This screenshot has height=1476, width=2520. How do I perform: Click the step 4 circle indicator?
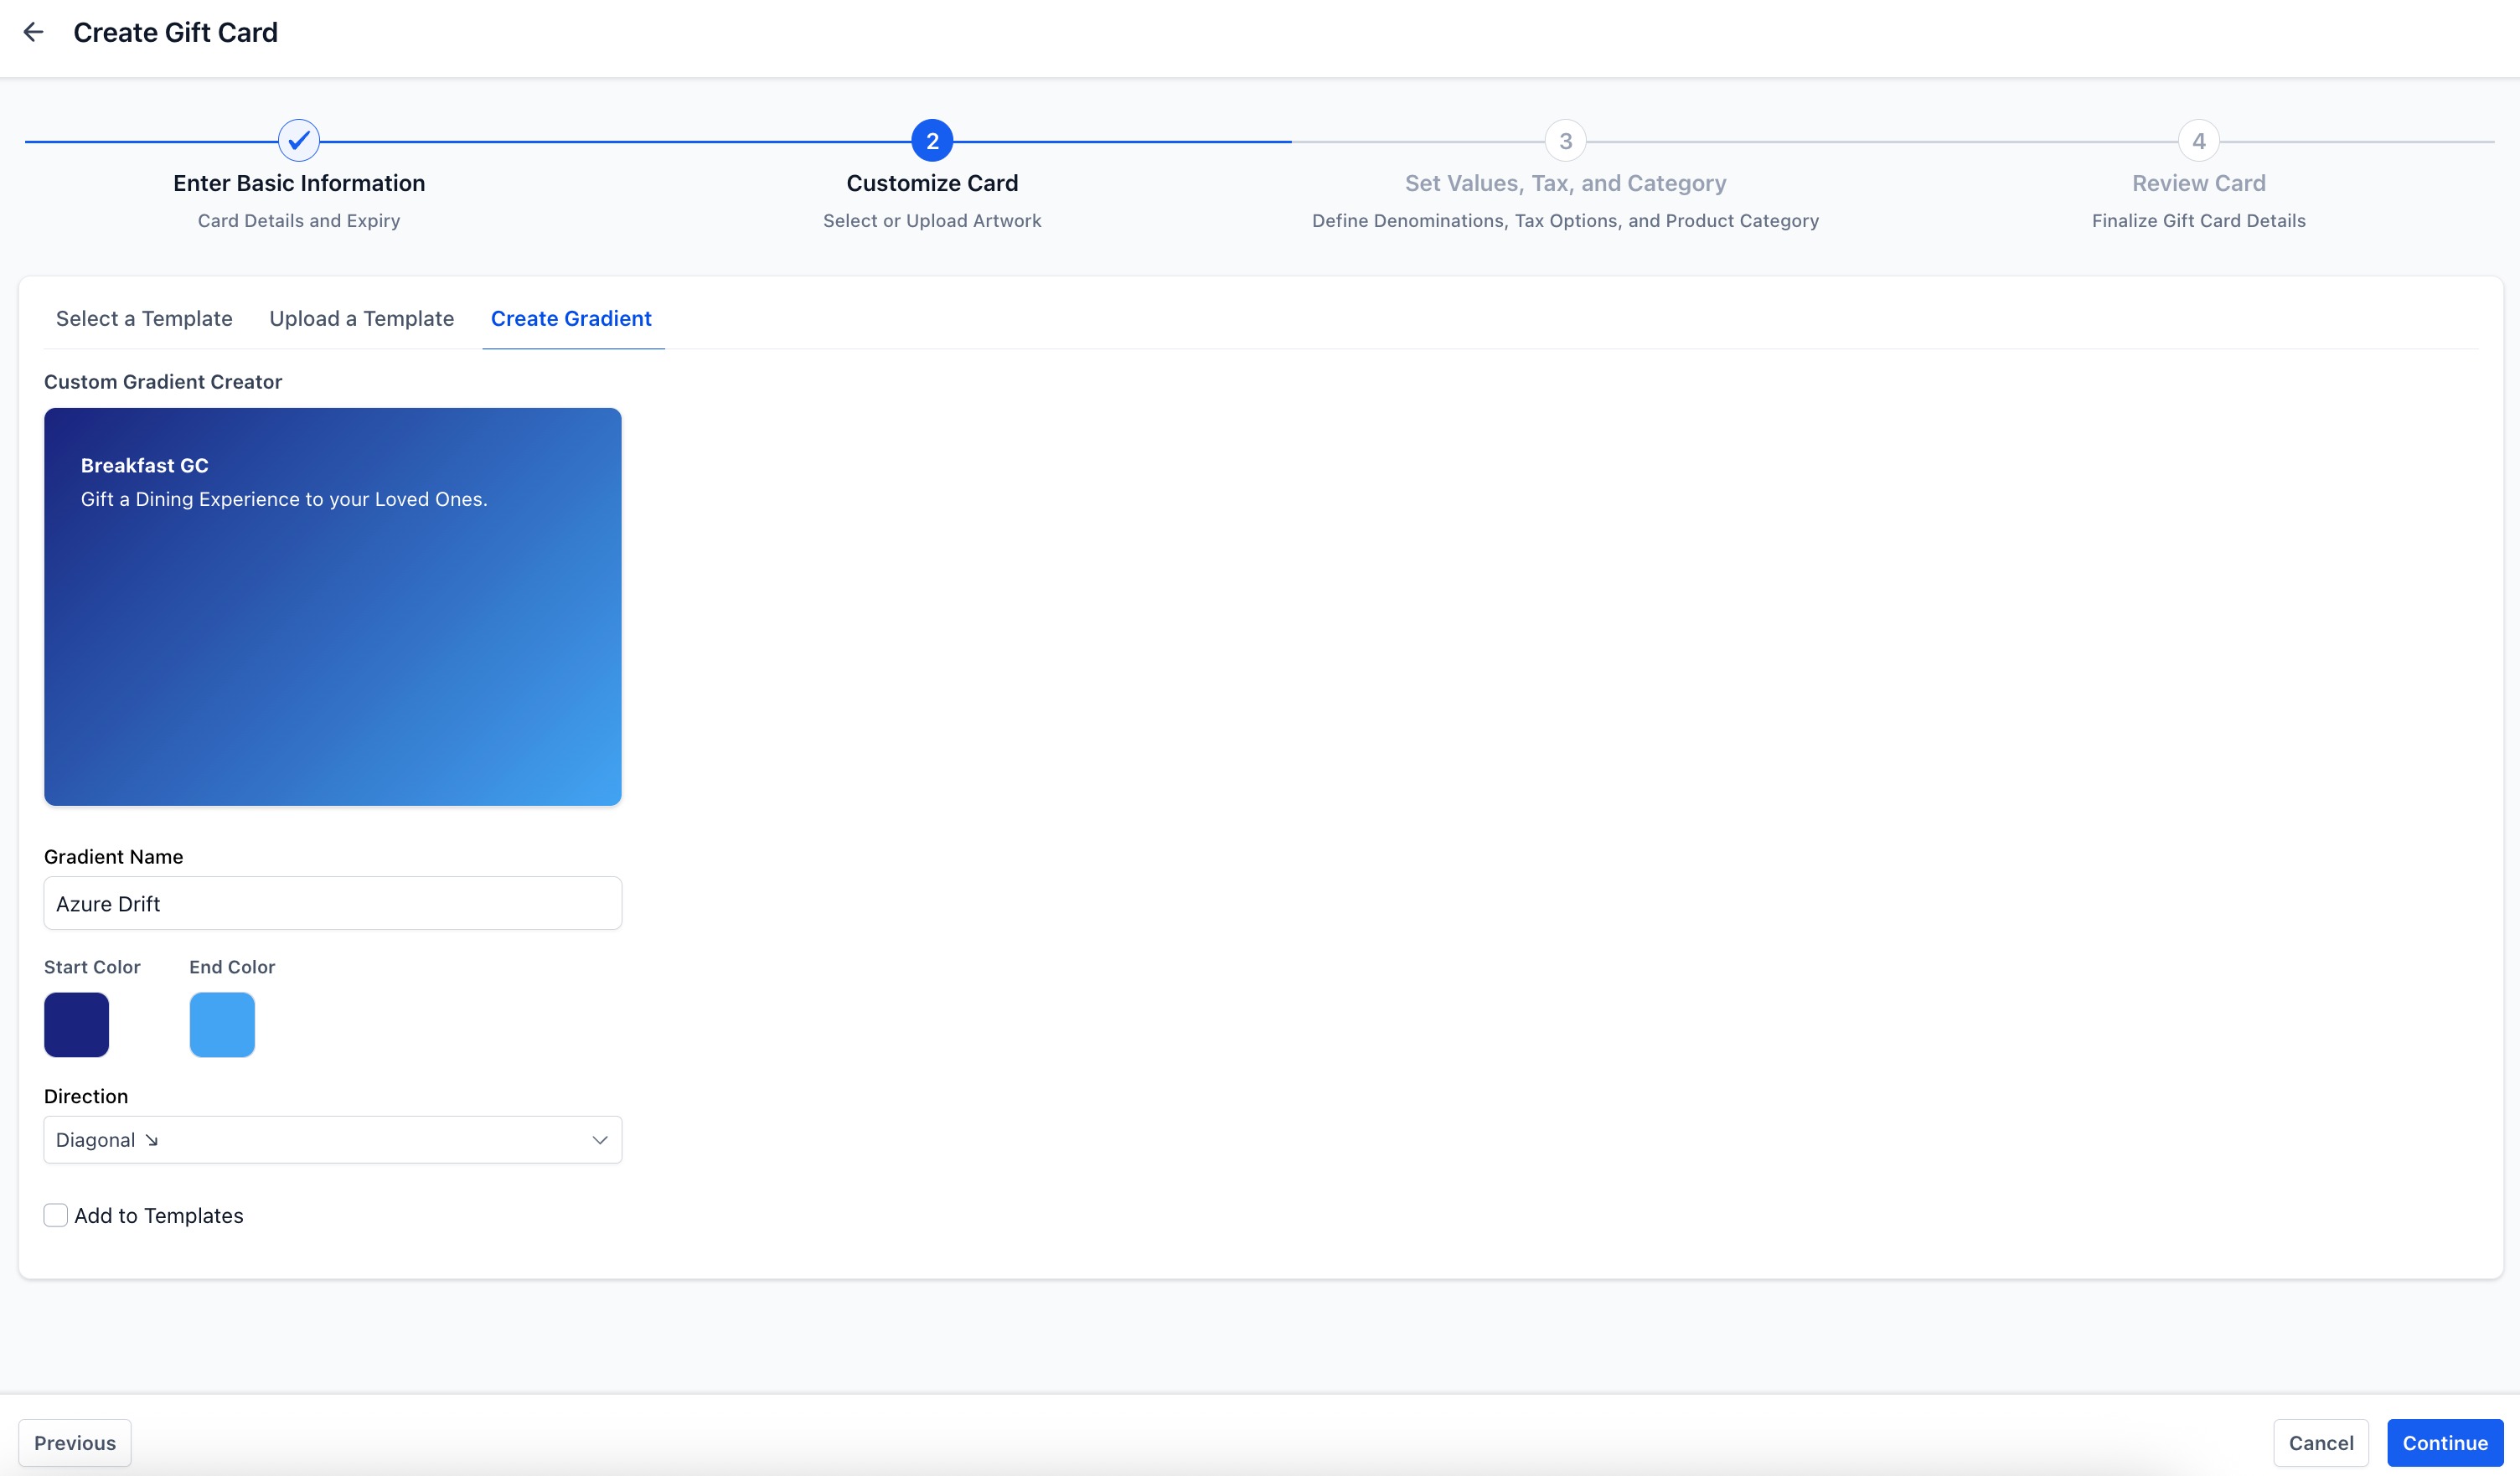click(2198, 141)
